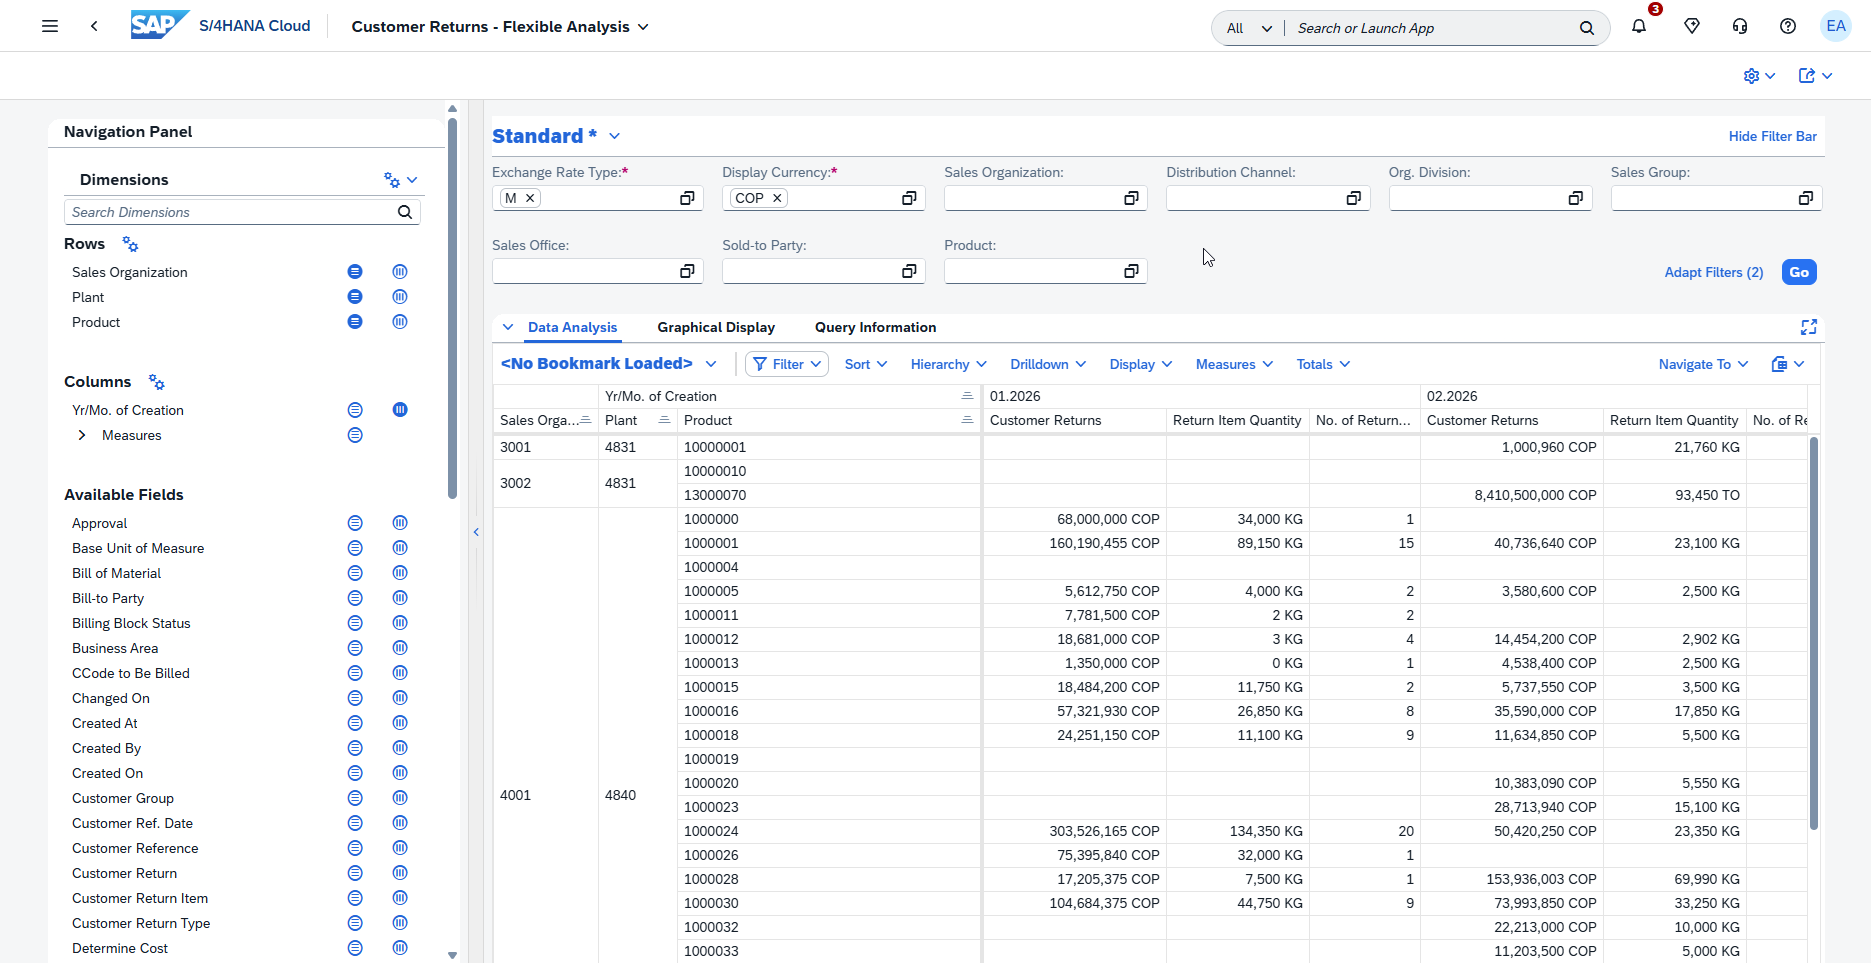
Task: Toggle Approval into Rows
Action: pos(355,522)
